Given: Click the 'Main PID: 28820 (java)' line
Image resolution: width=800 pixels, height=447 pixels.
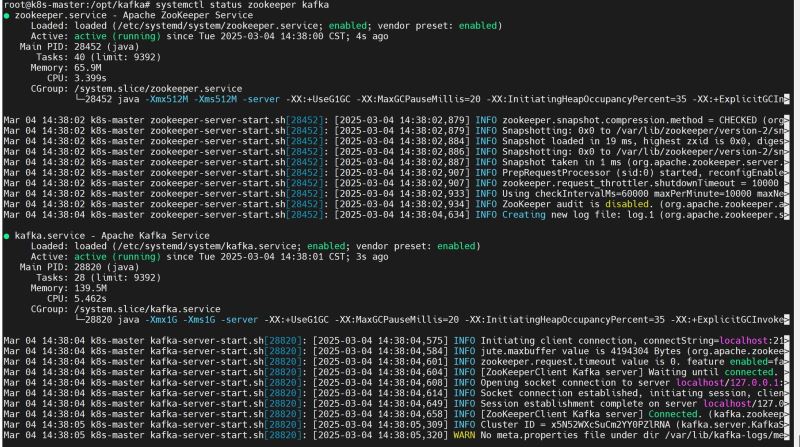Looking at the screenshot, I should click(x=79, y=267).
